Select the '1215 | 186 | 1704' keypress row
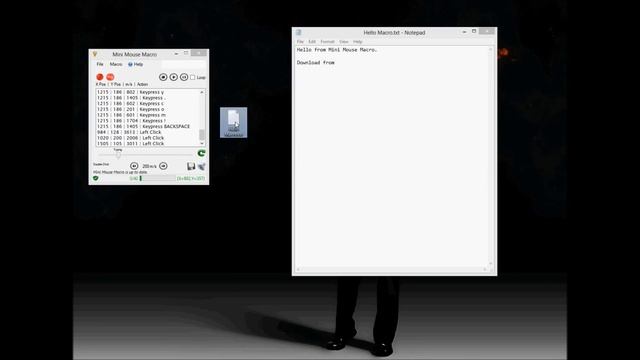This screenshot has height=360, width=640. (147, 121)
